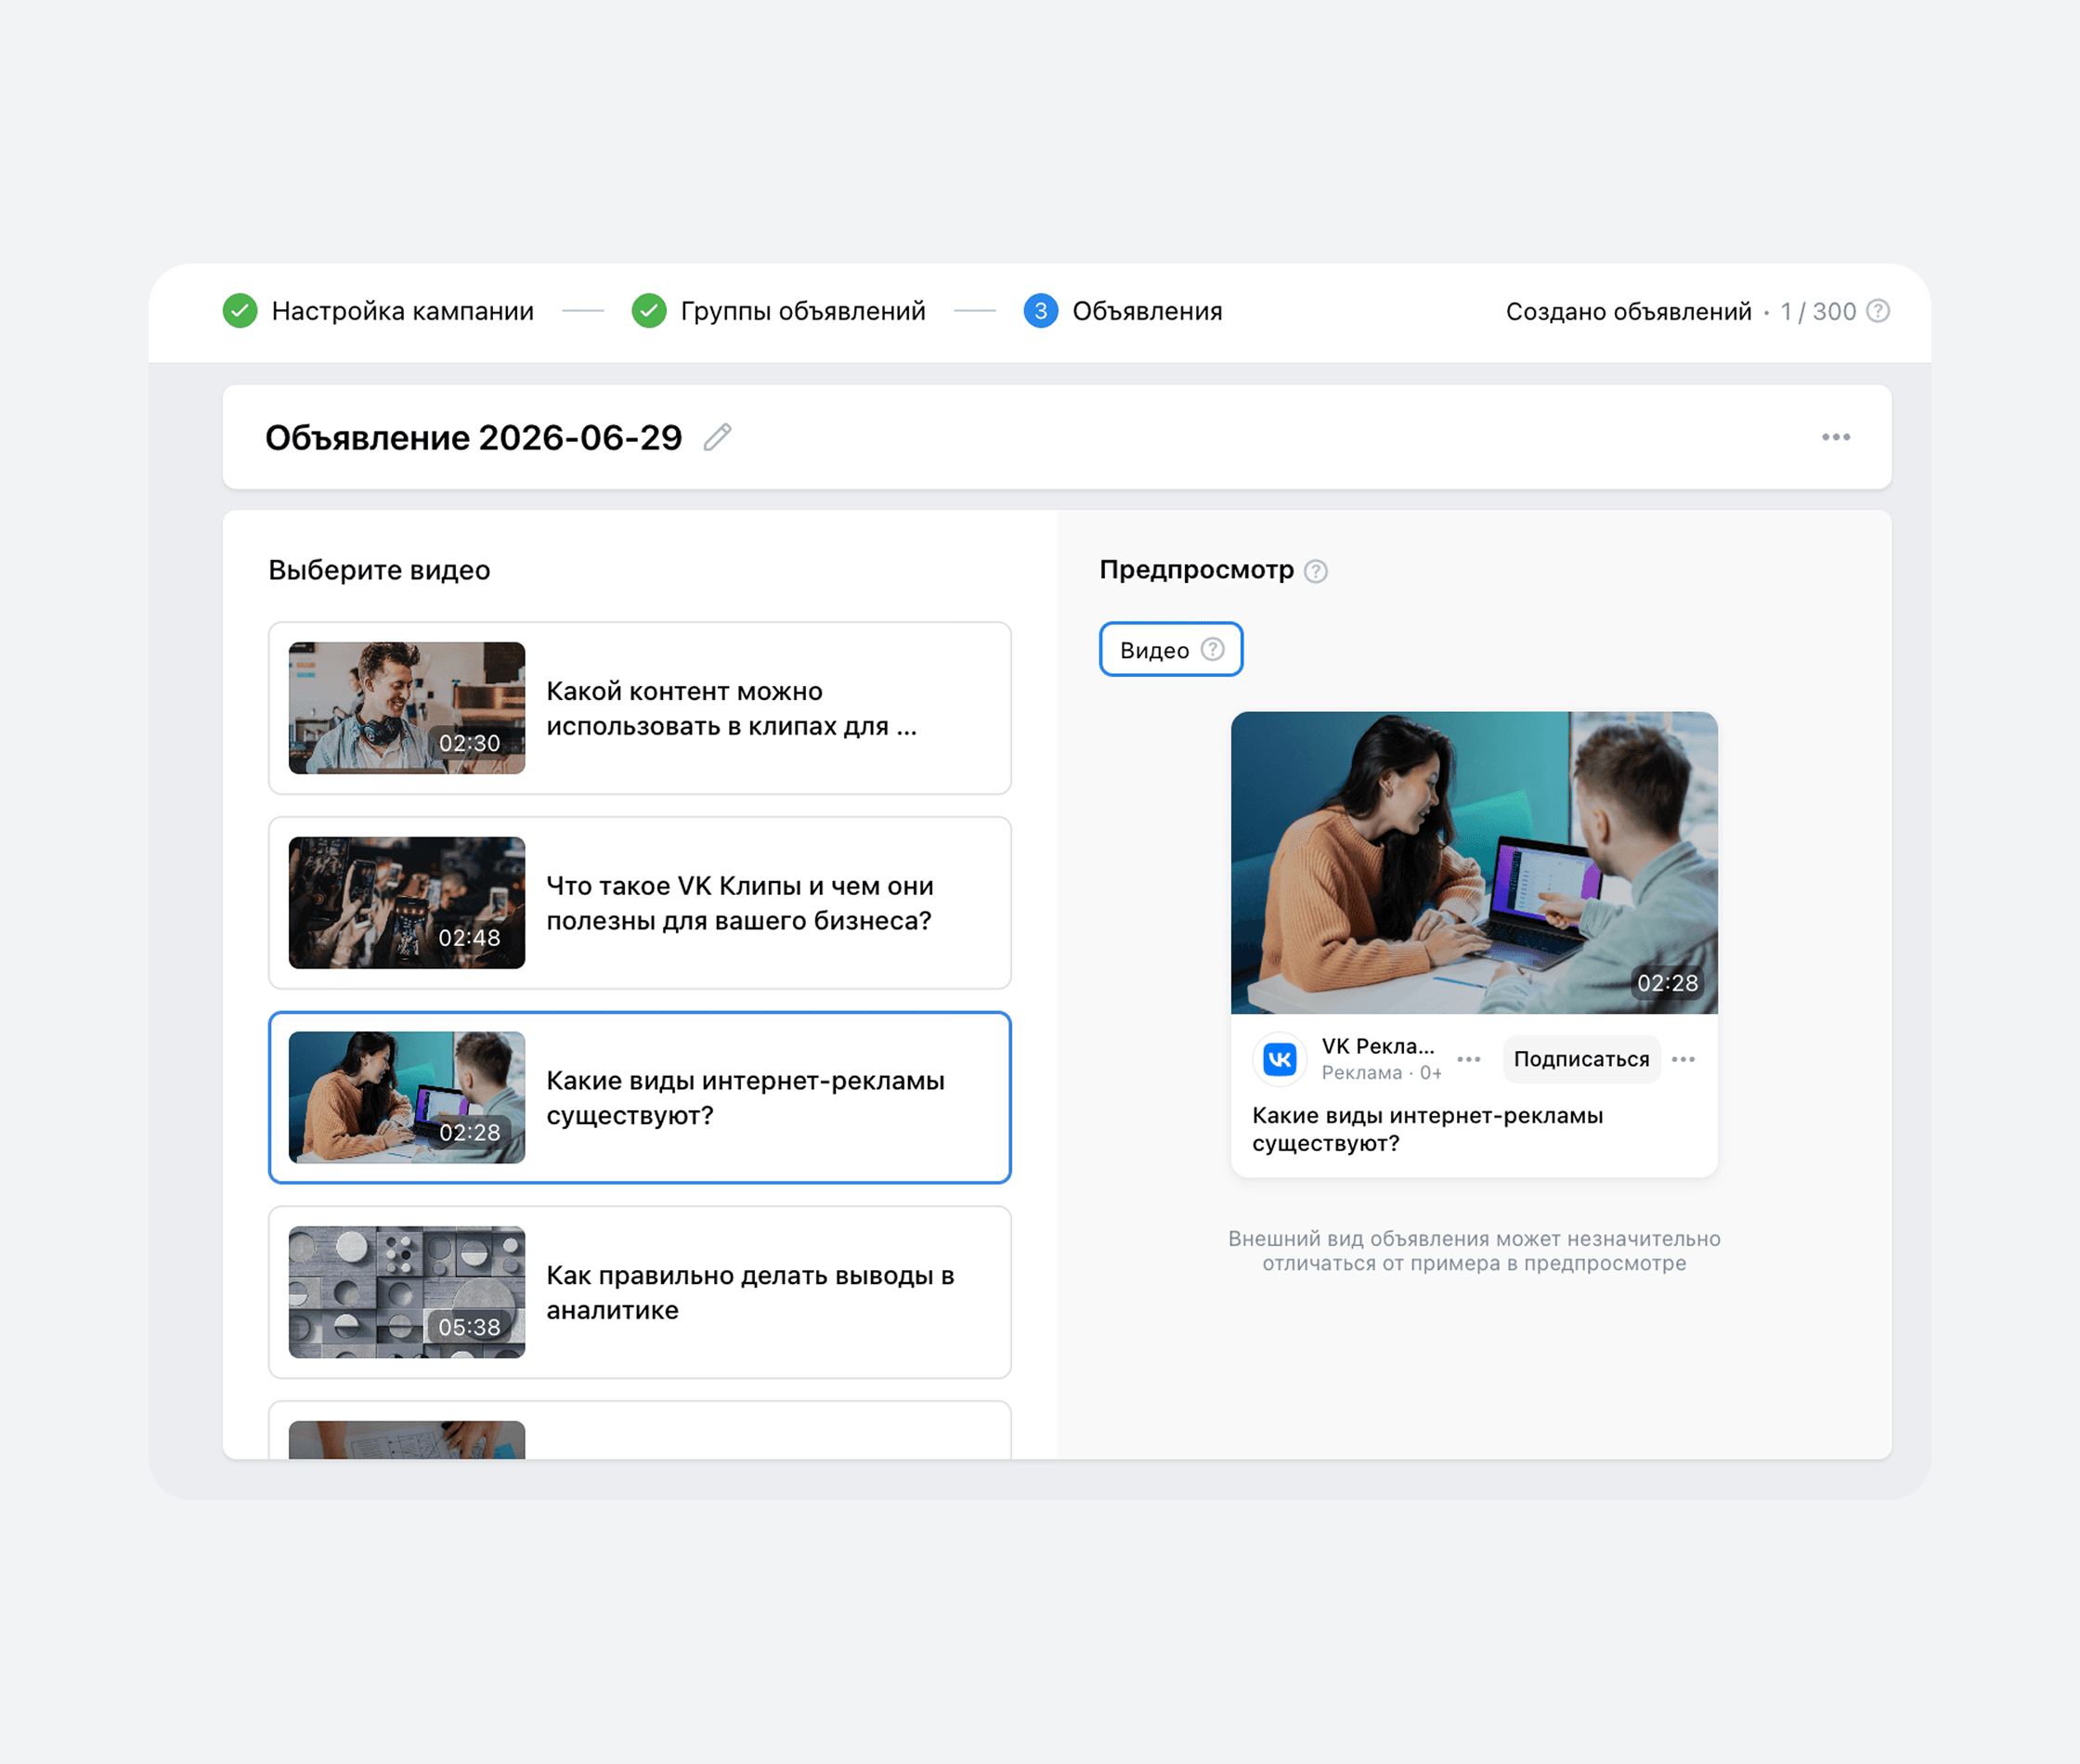
Task: Click the blue step 3 circle
Action: coord(1041,311)
